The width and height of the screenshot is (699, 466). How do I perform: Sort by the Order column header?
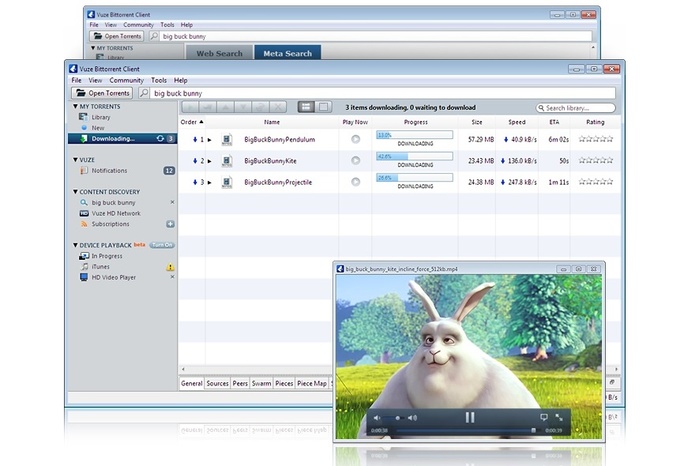pos(192,122)
